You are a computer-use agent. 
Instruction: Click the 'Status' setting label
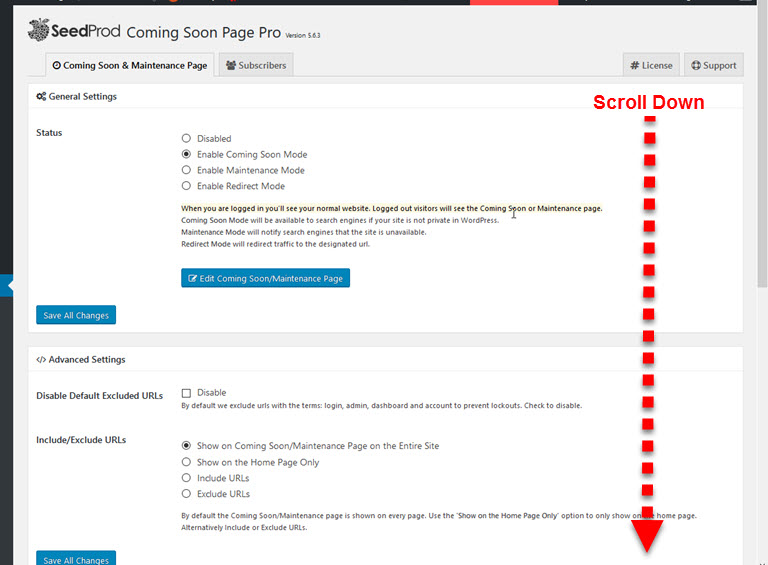[49, 133]
